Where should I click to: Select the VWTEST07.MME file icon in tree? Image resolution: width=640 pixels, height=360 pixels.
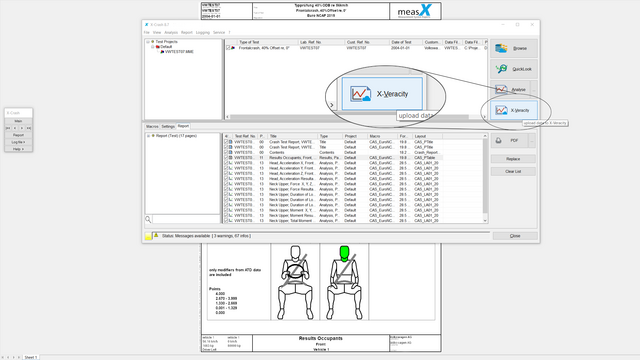coord(162,52)
